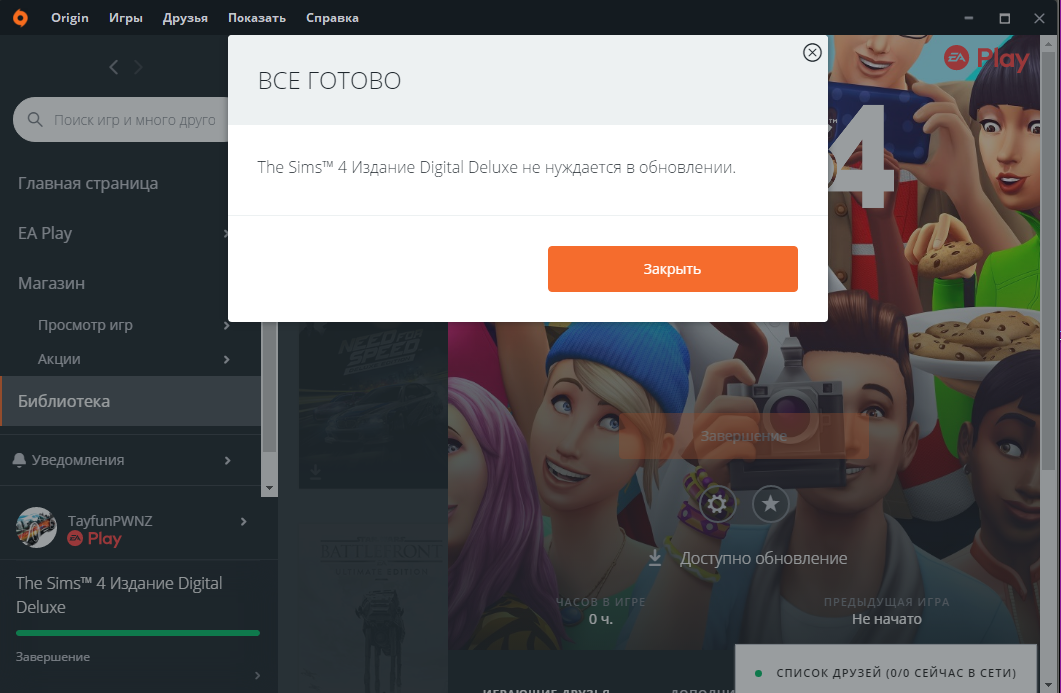Expand the Просмотр игр chevron
The width and height of the screenshot is (1061, 693).
pyautogui.click(x=227, y=325)
